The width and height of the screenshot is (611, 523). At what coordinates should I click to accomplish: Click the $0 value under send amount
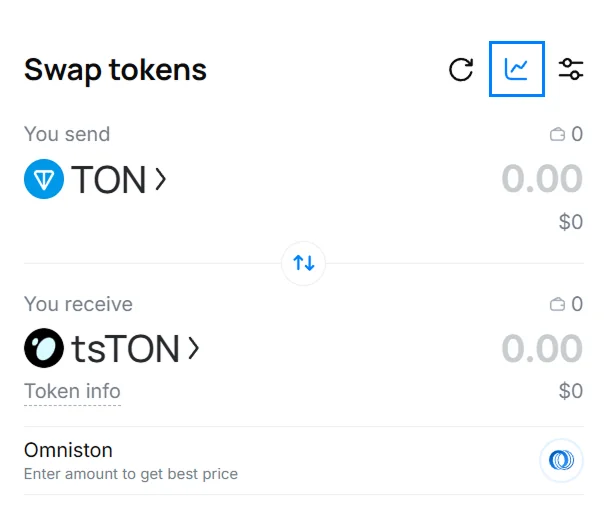pyautogui.click(x=570, y=222)
